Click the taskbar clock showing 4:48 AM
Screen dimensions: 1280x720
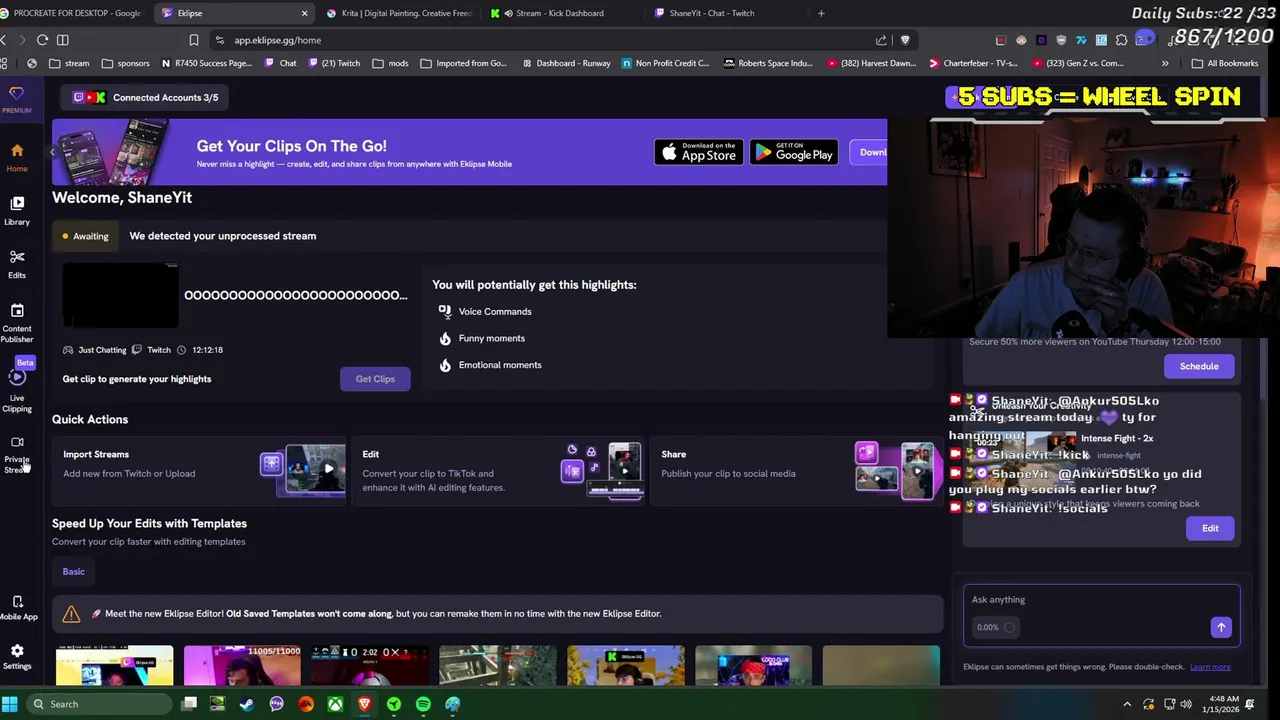point(1223,704)
